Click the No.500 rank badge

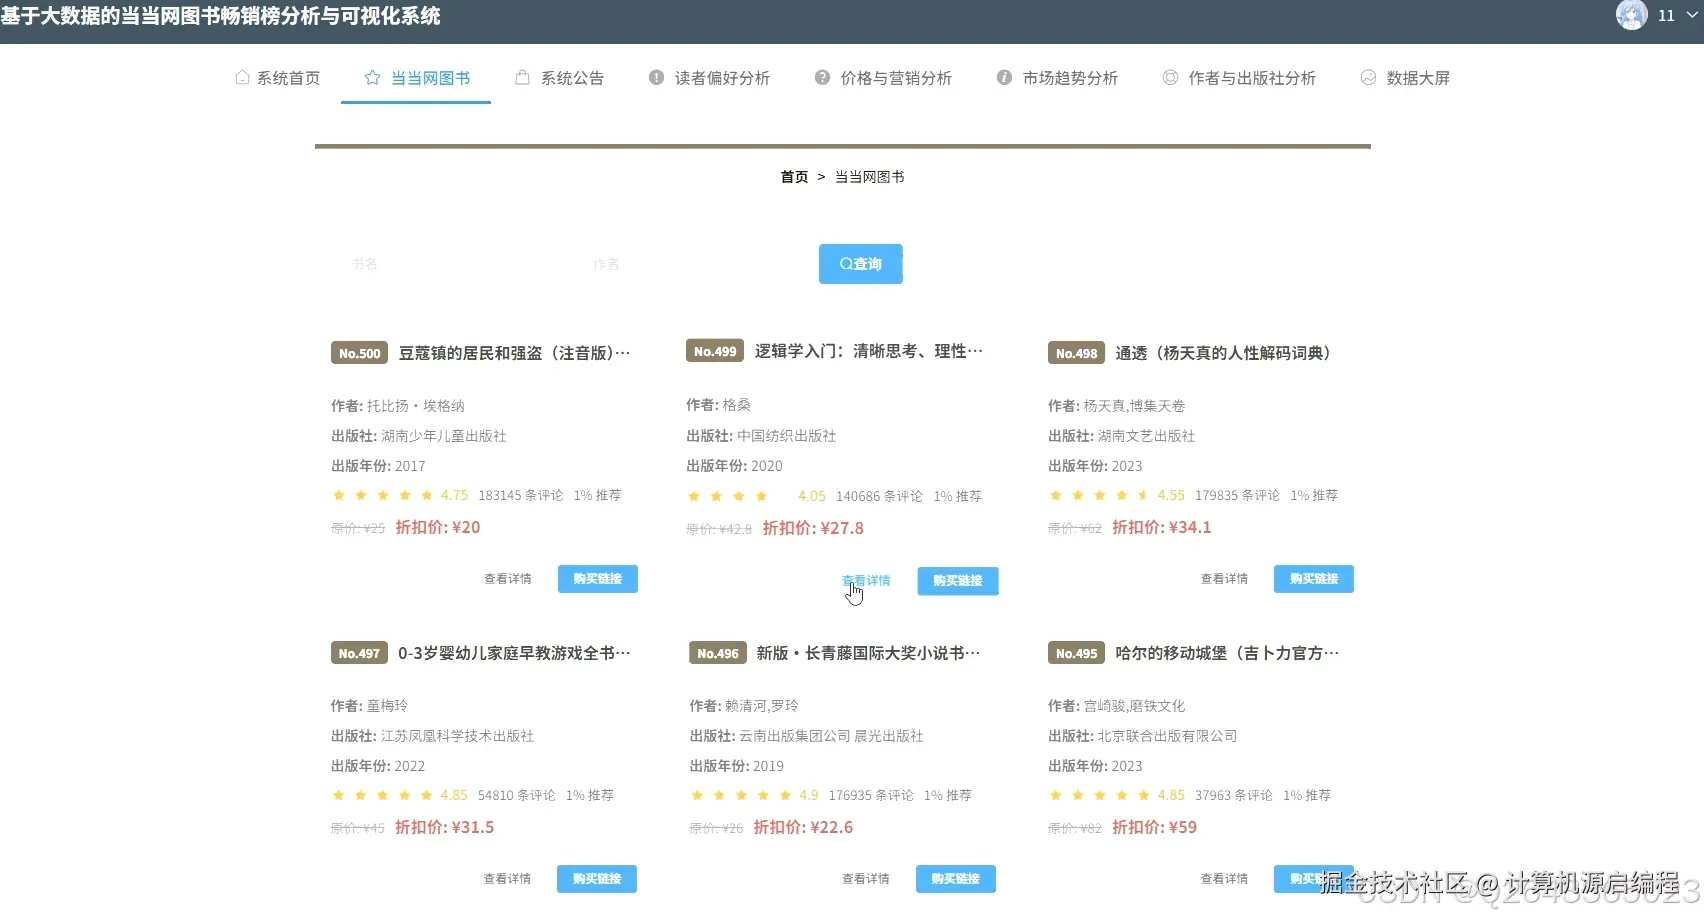coord(360,353)
